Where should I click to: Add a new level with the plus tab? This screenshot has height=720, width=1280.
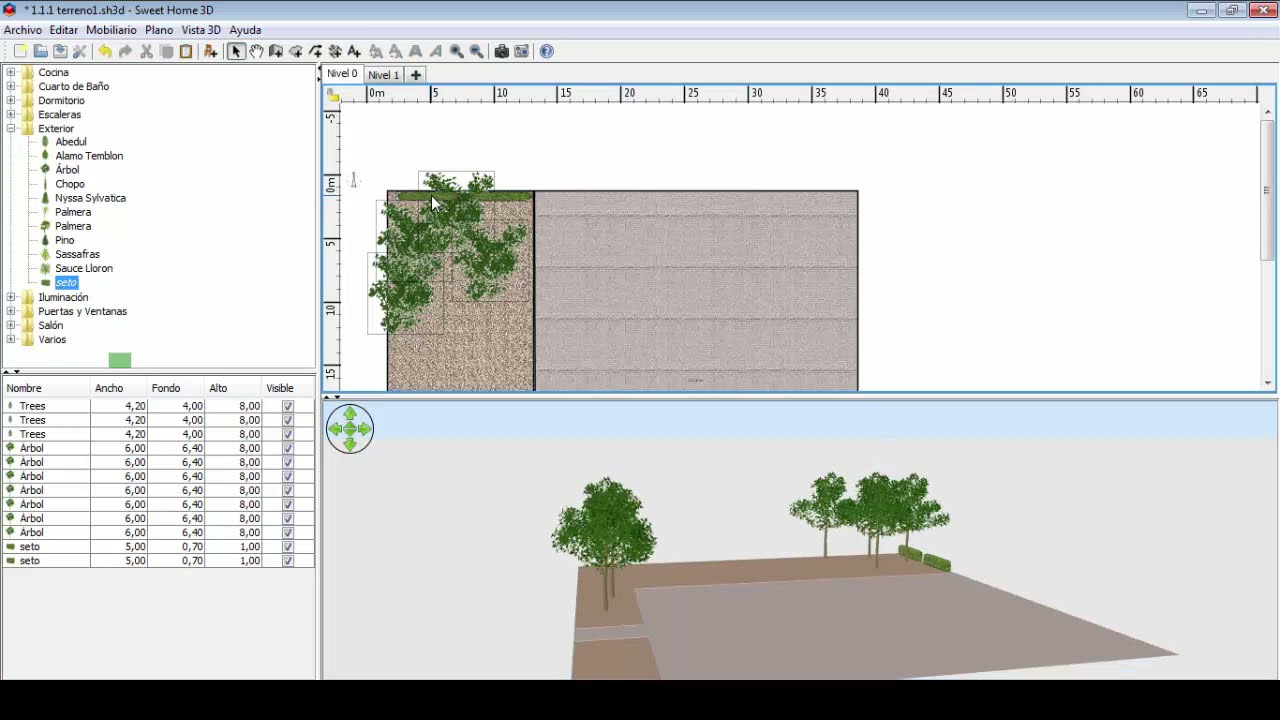point(416,75)
